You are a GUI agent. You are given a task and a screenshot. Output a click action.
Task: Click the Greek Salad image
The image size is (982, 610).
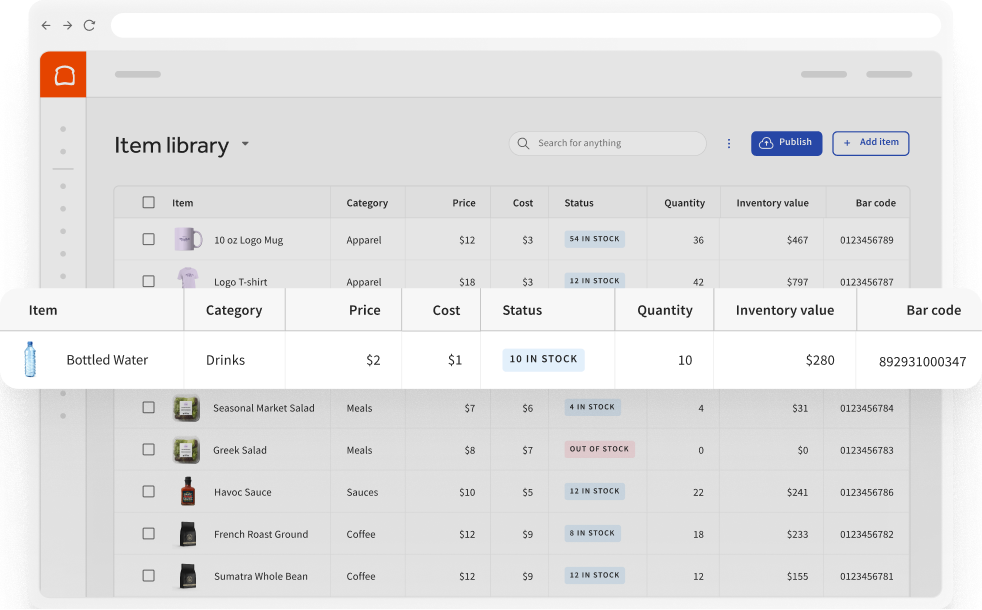click(186, 450)
